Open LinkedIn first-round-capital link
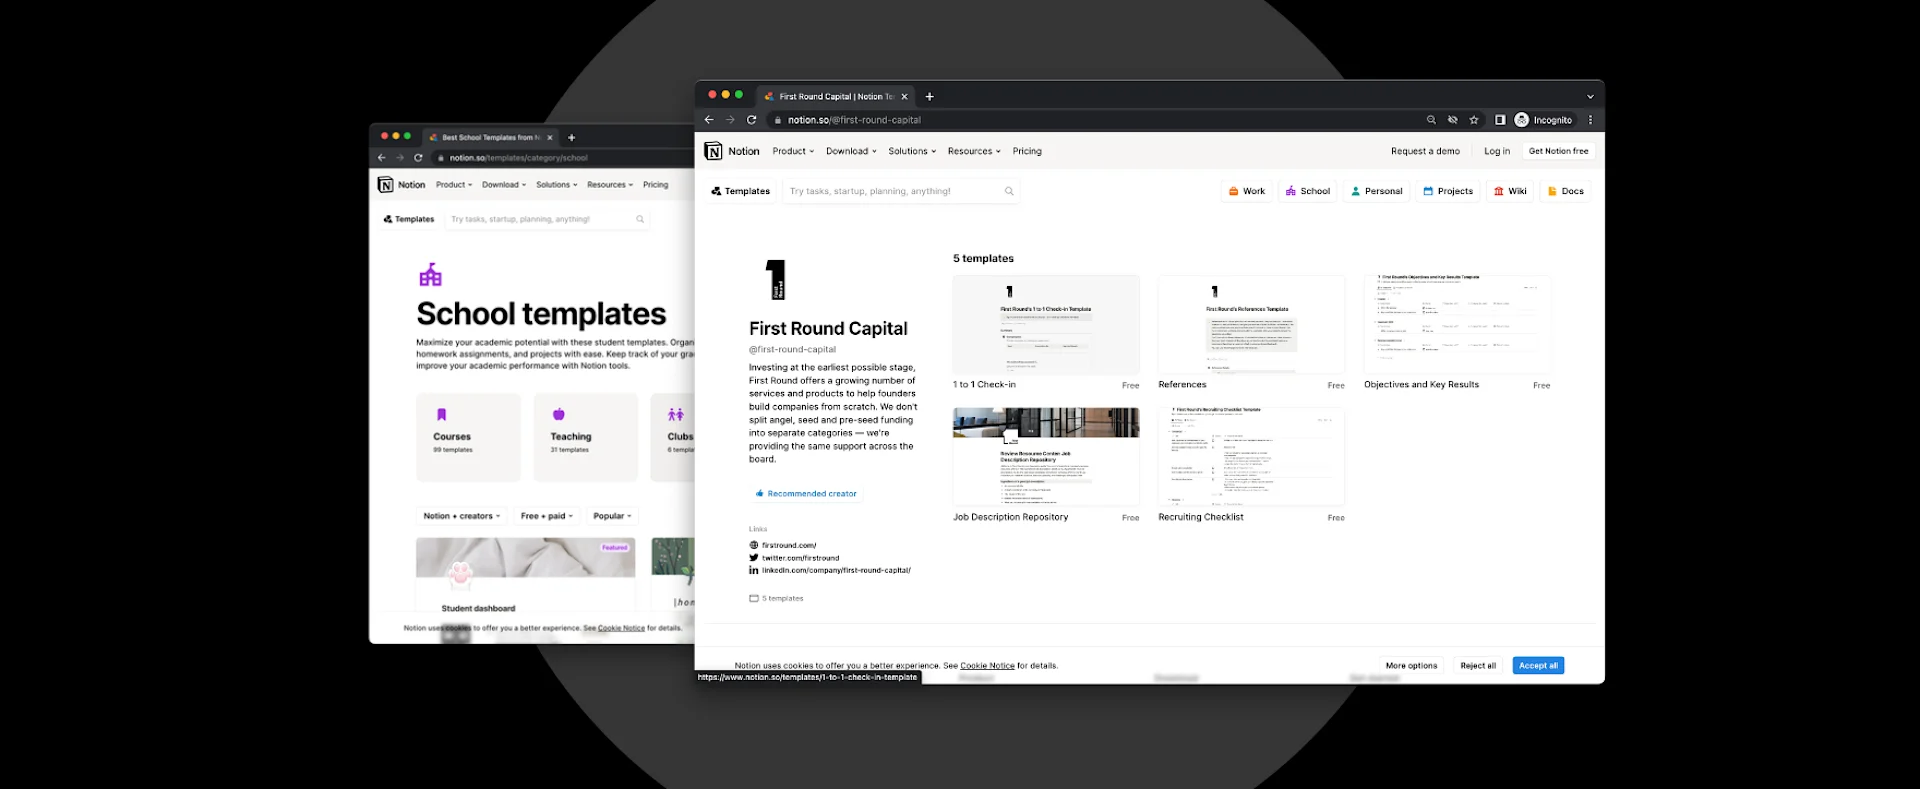 [x=836, y=570]
